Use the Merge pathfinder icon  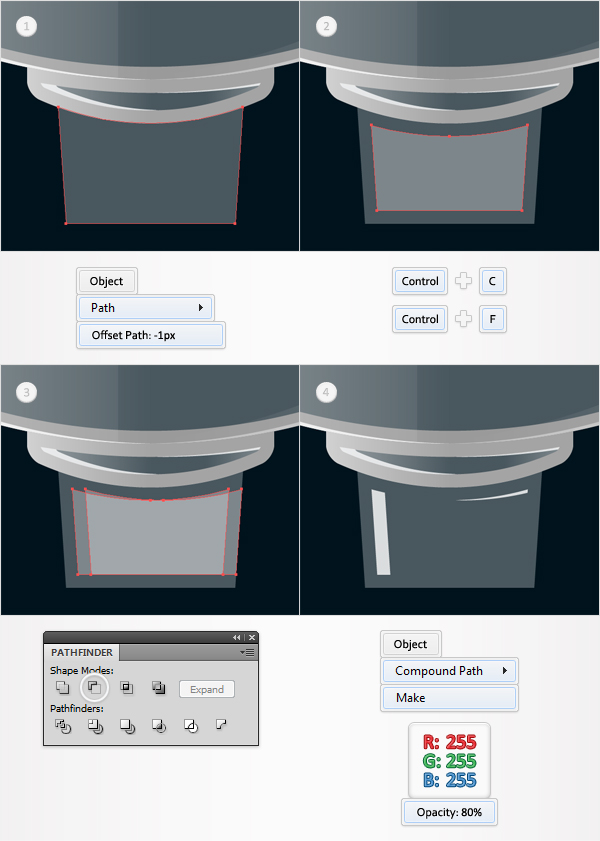point(127,726)
